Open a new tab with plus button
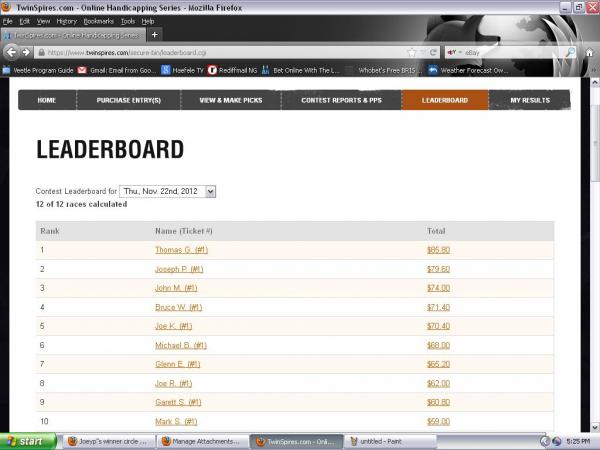600x450 pixels. click(154, 35)
